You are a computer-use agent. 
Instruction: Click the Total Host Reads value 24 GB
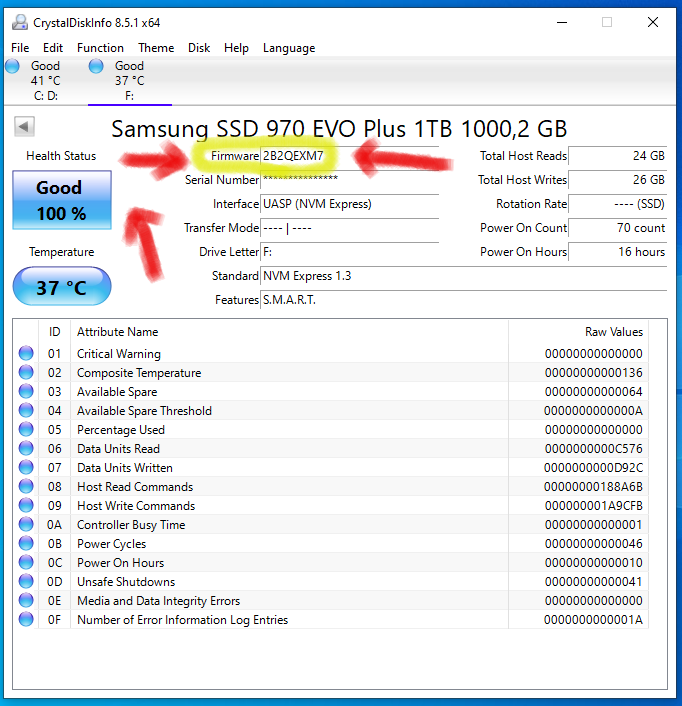[618, 156]
